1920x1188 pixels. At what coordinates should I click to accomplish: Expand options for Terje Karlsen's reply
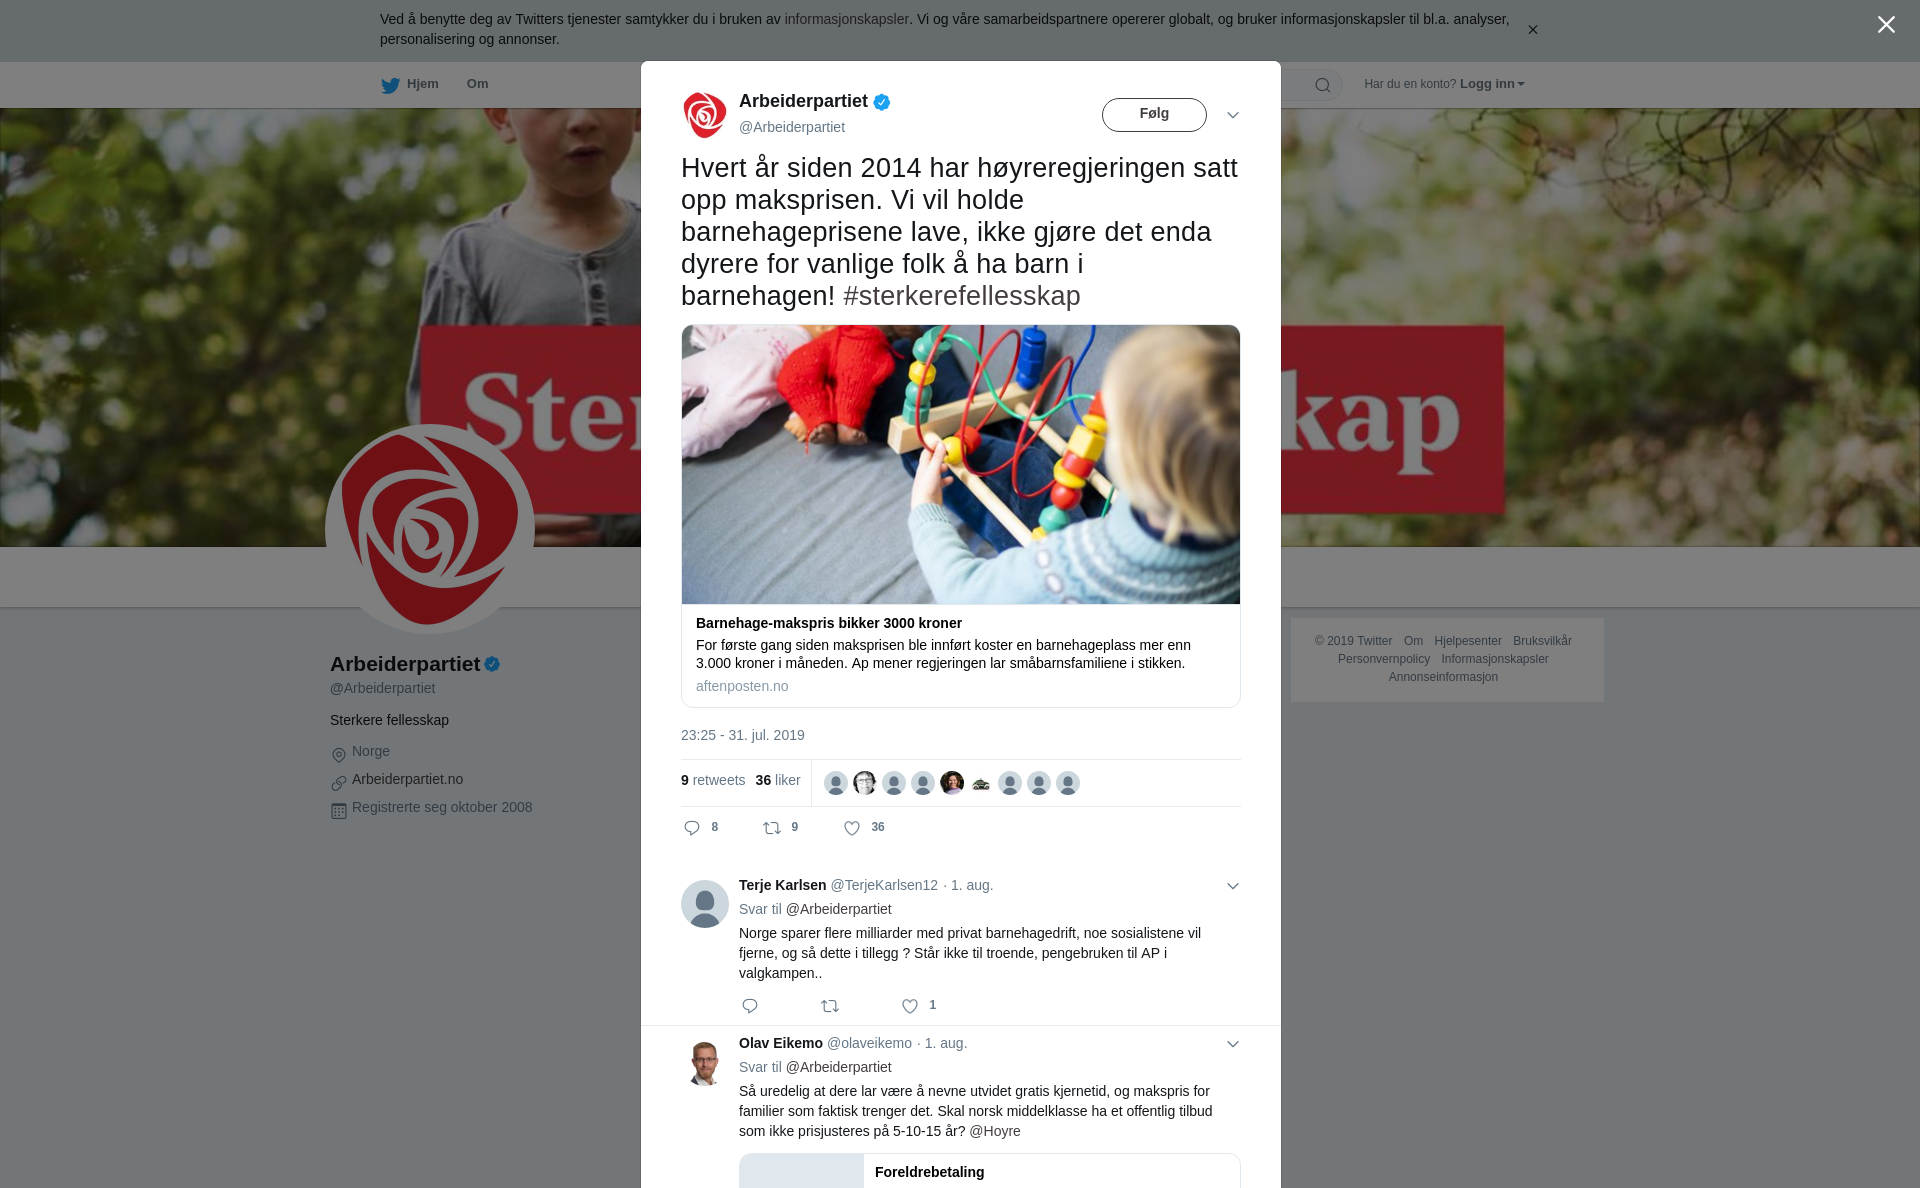[1233, 886]
